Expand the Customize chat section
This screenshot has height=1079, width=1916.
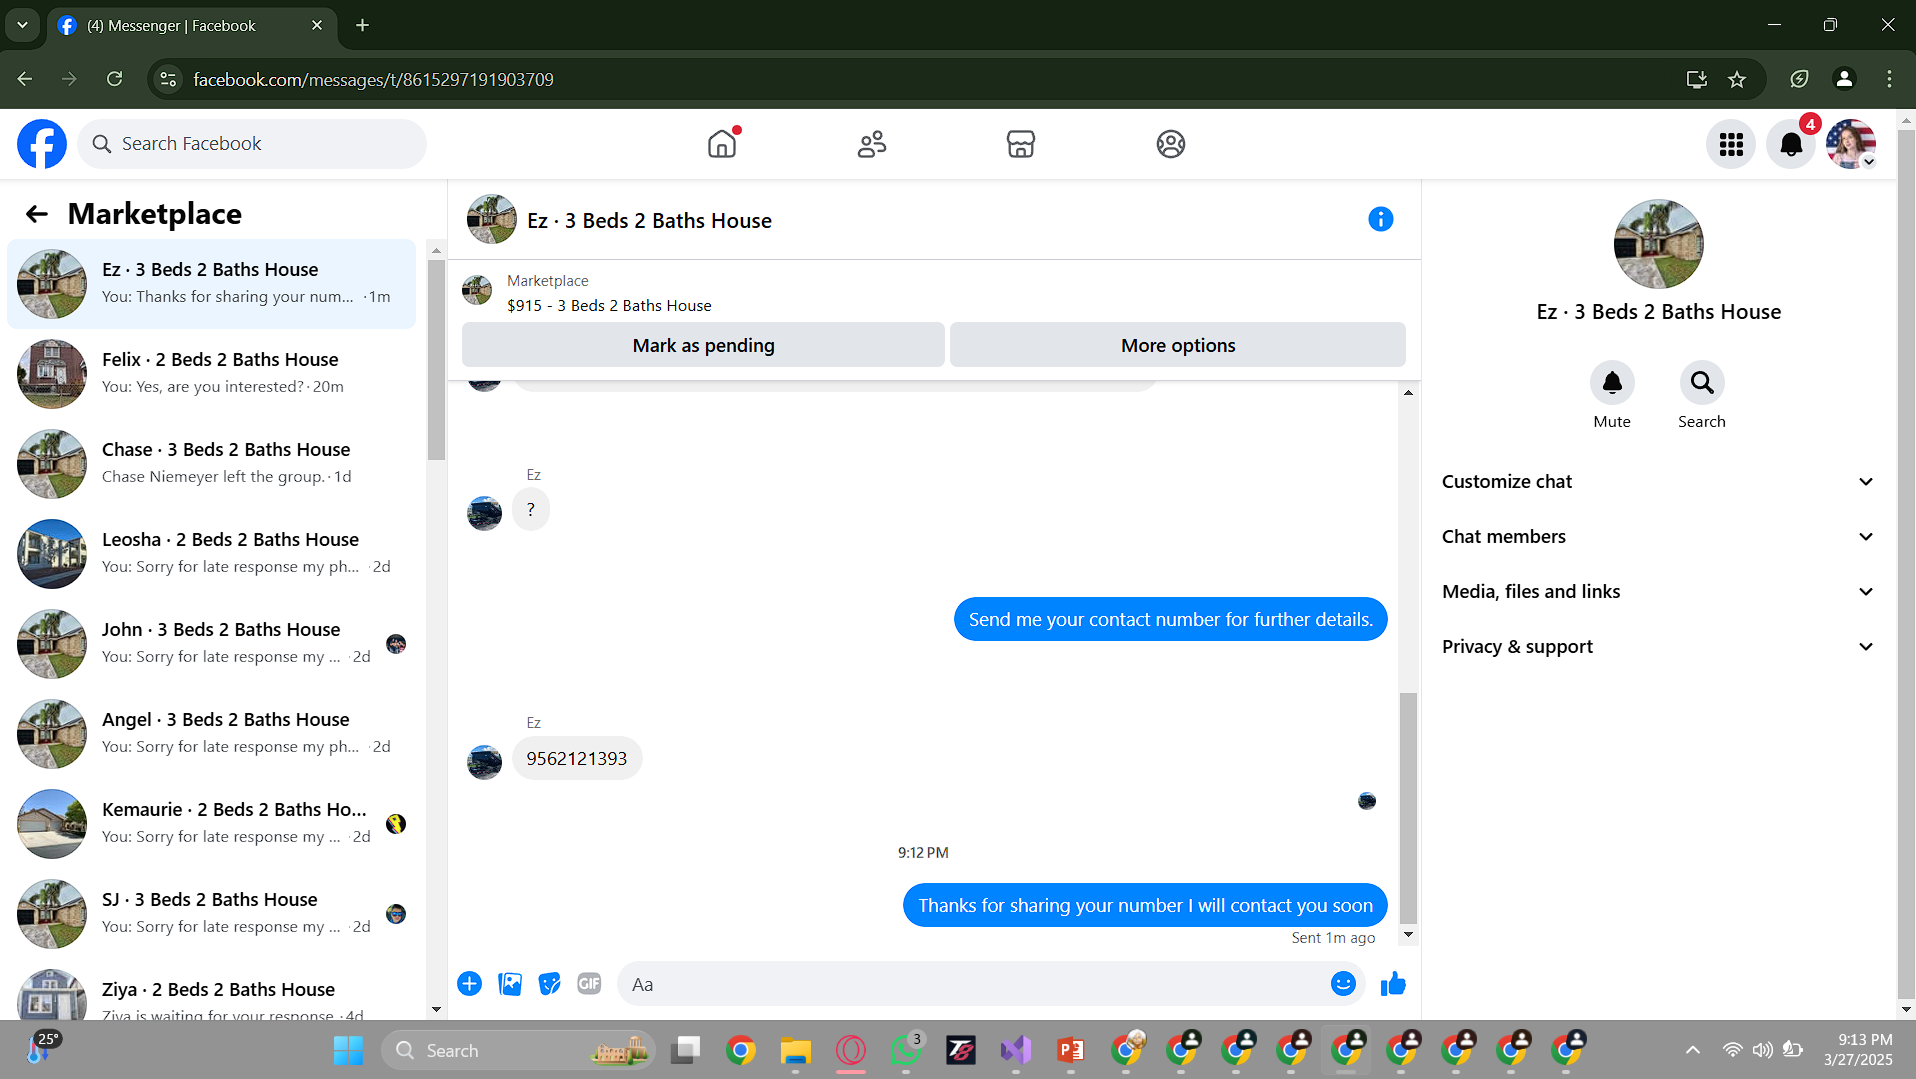point(1657,482)
